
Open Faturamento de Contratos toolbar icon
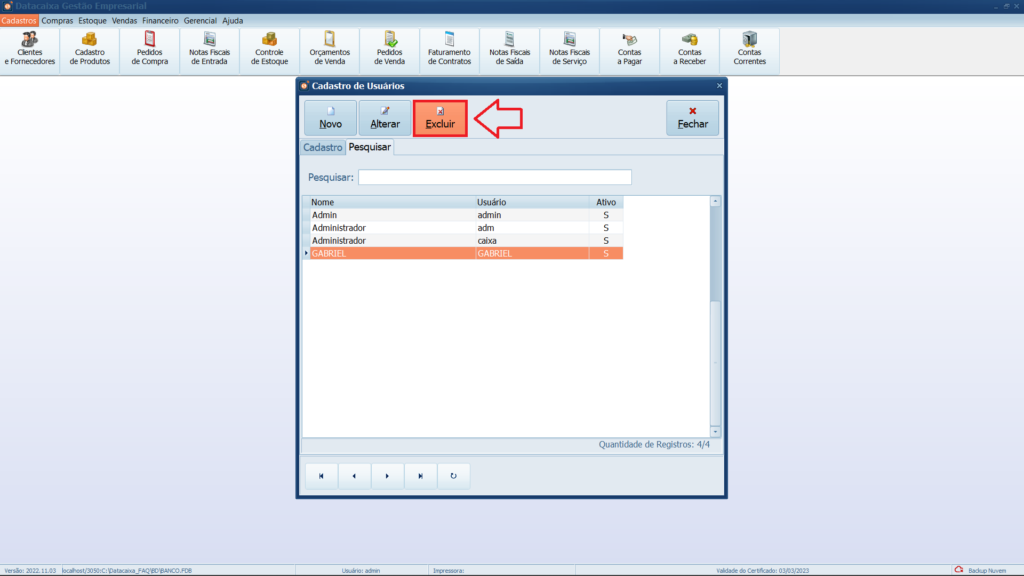tap(450, 49)
